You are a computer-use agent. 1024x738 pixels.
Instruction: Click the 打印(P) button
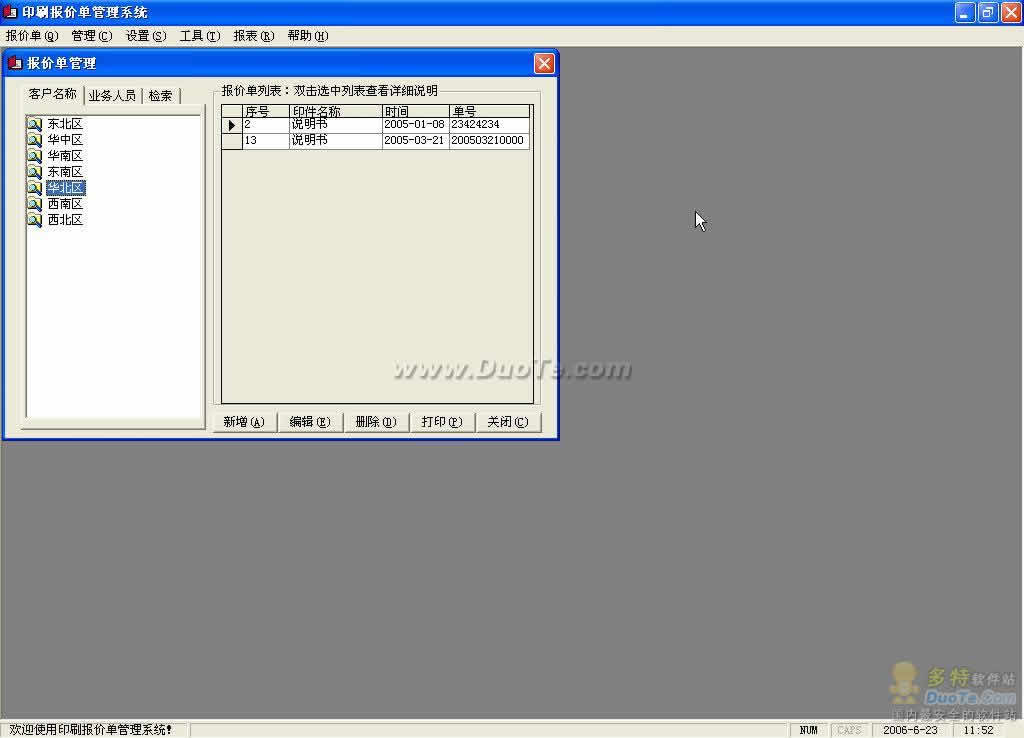coord(442,422)
